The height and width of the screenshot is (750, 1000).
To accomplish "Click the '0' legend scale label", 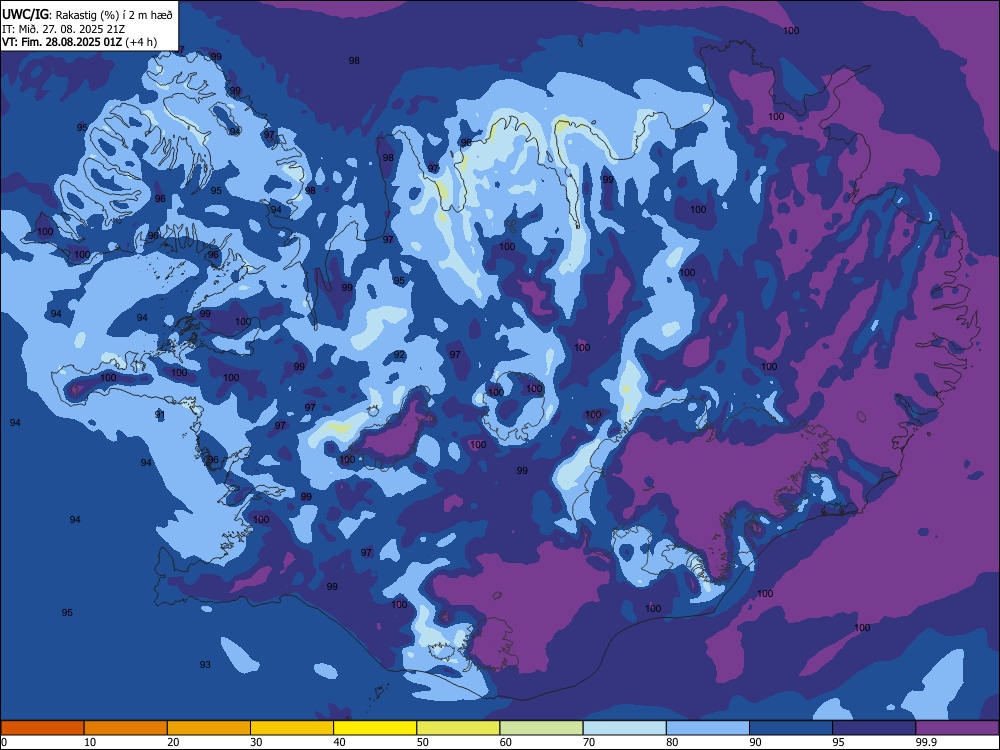I will pos(4,742).
